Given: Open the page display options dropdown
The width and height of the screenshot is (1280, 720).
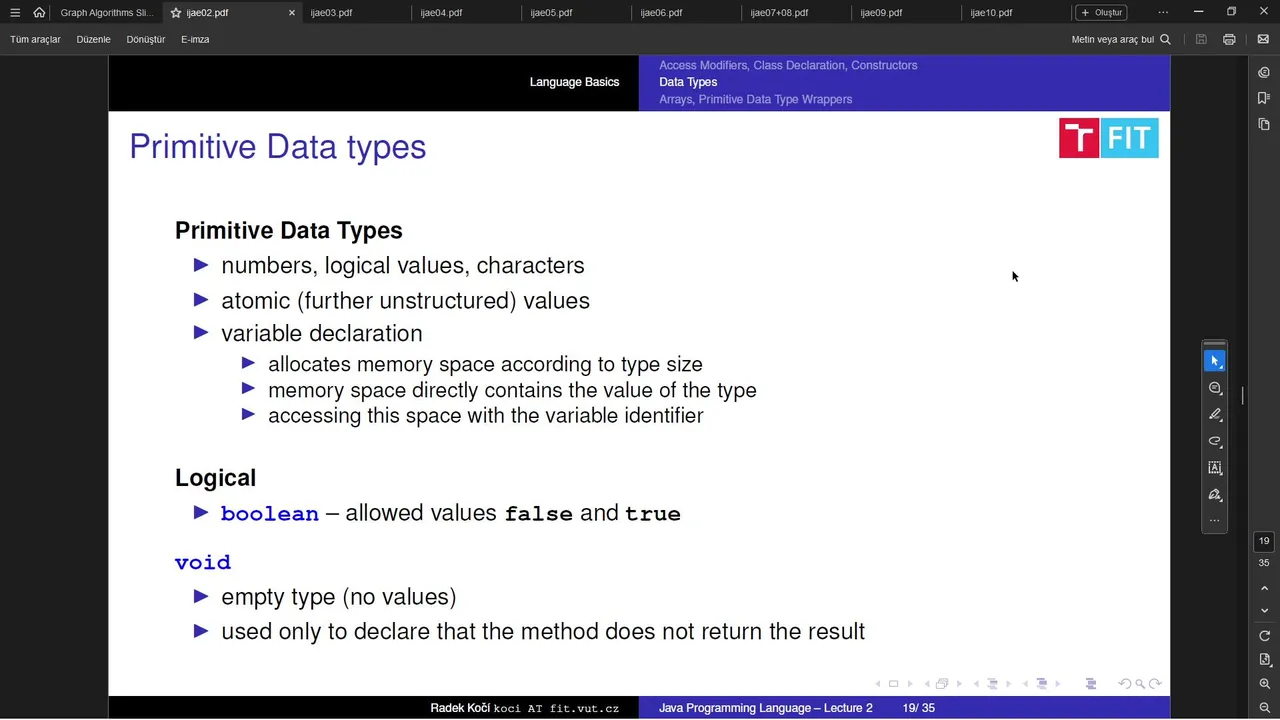Looking at the screenshot, I should (x=1264, y=660).
